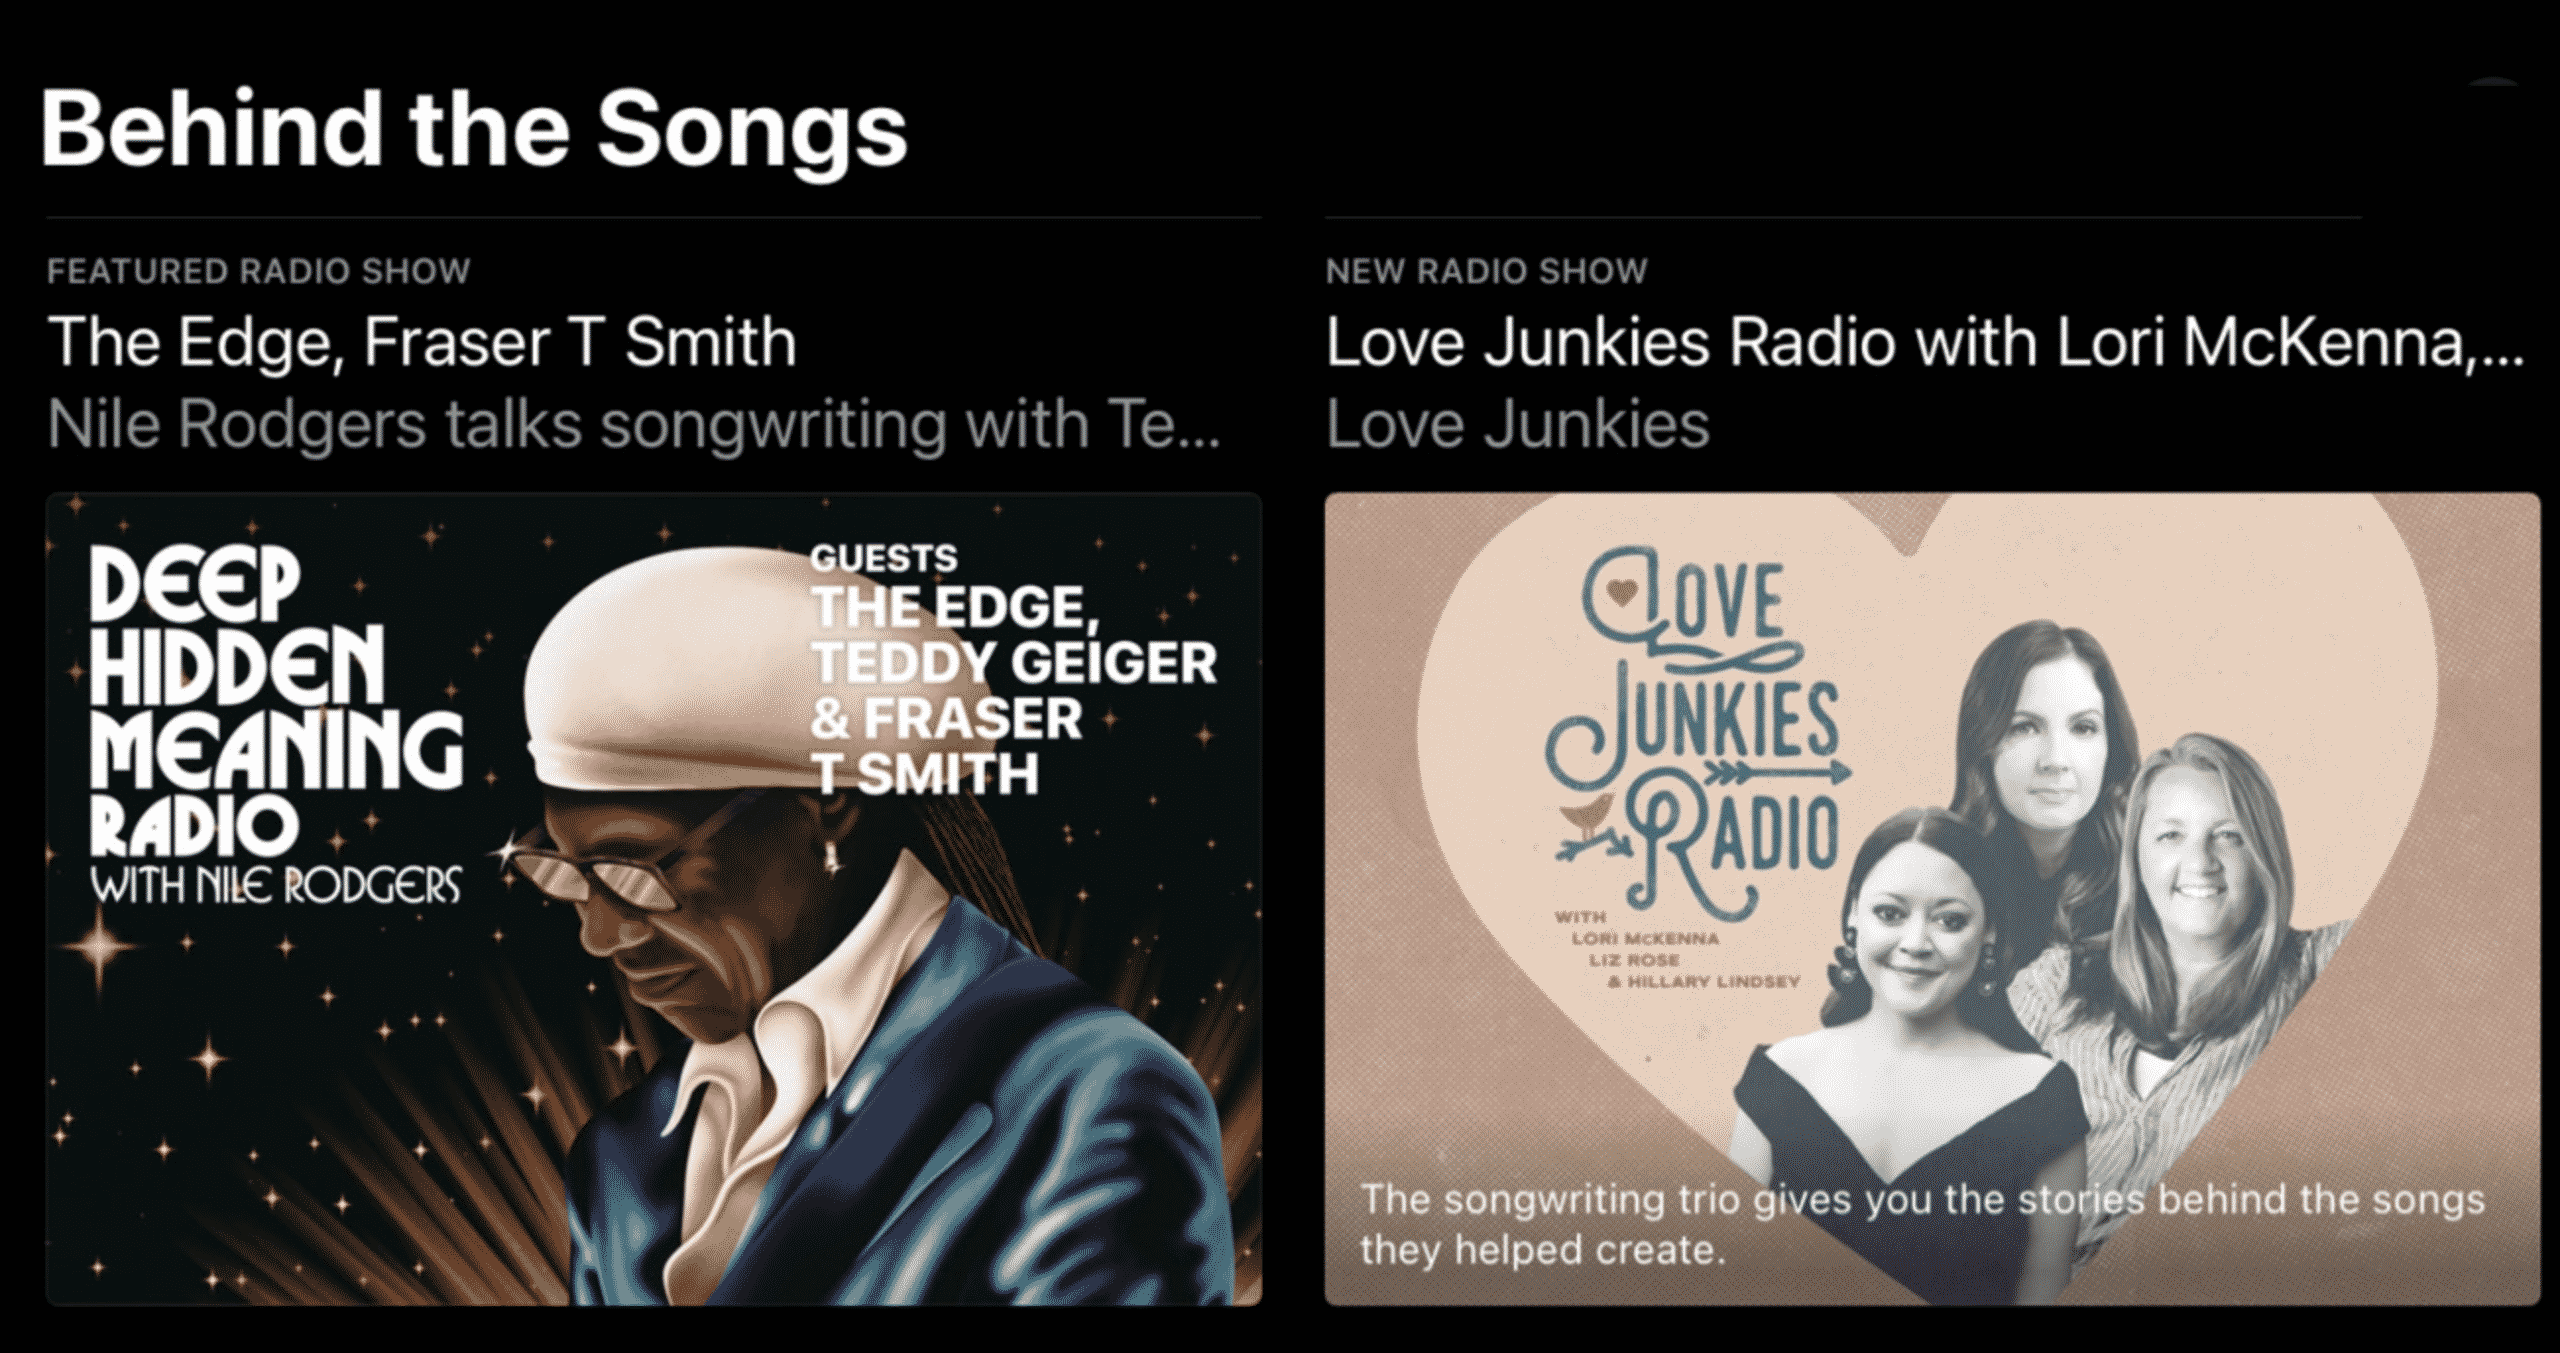Select the title The Edge, Fraser T Smith

pos(422,343)
